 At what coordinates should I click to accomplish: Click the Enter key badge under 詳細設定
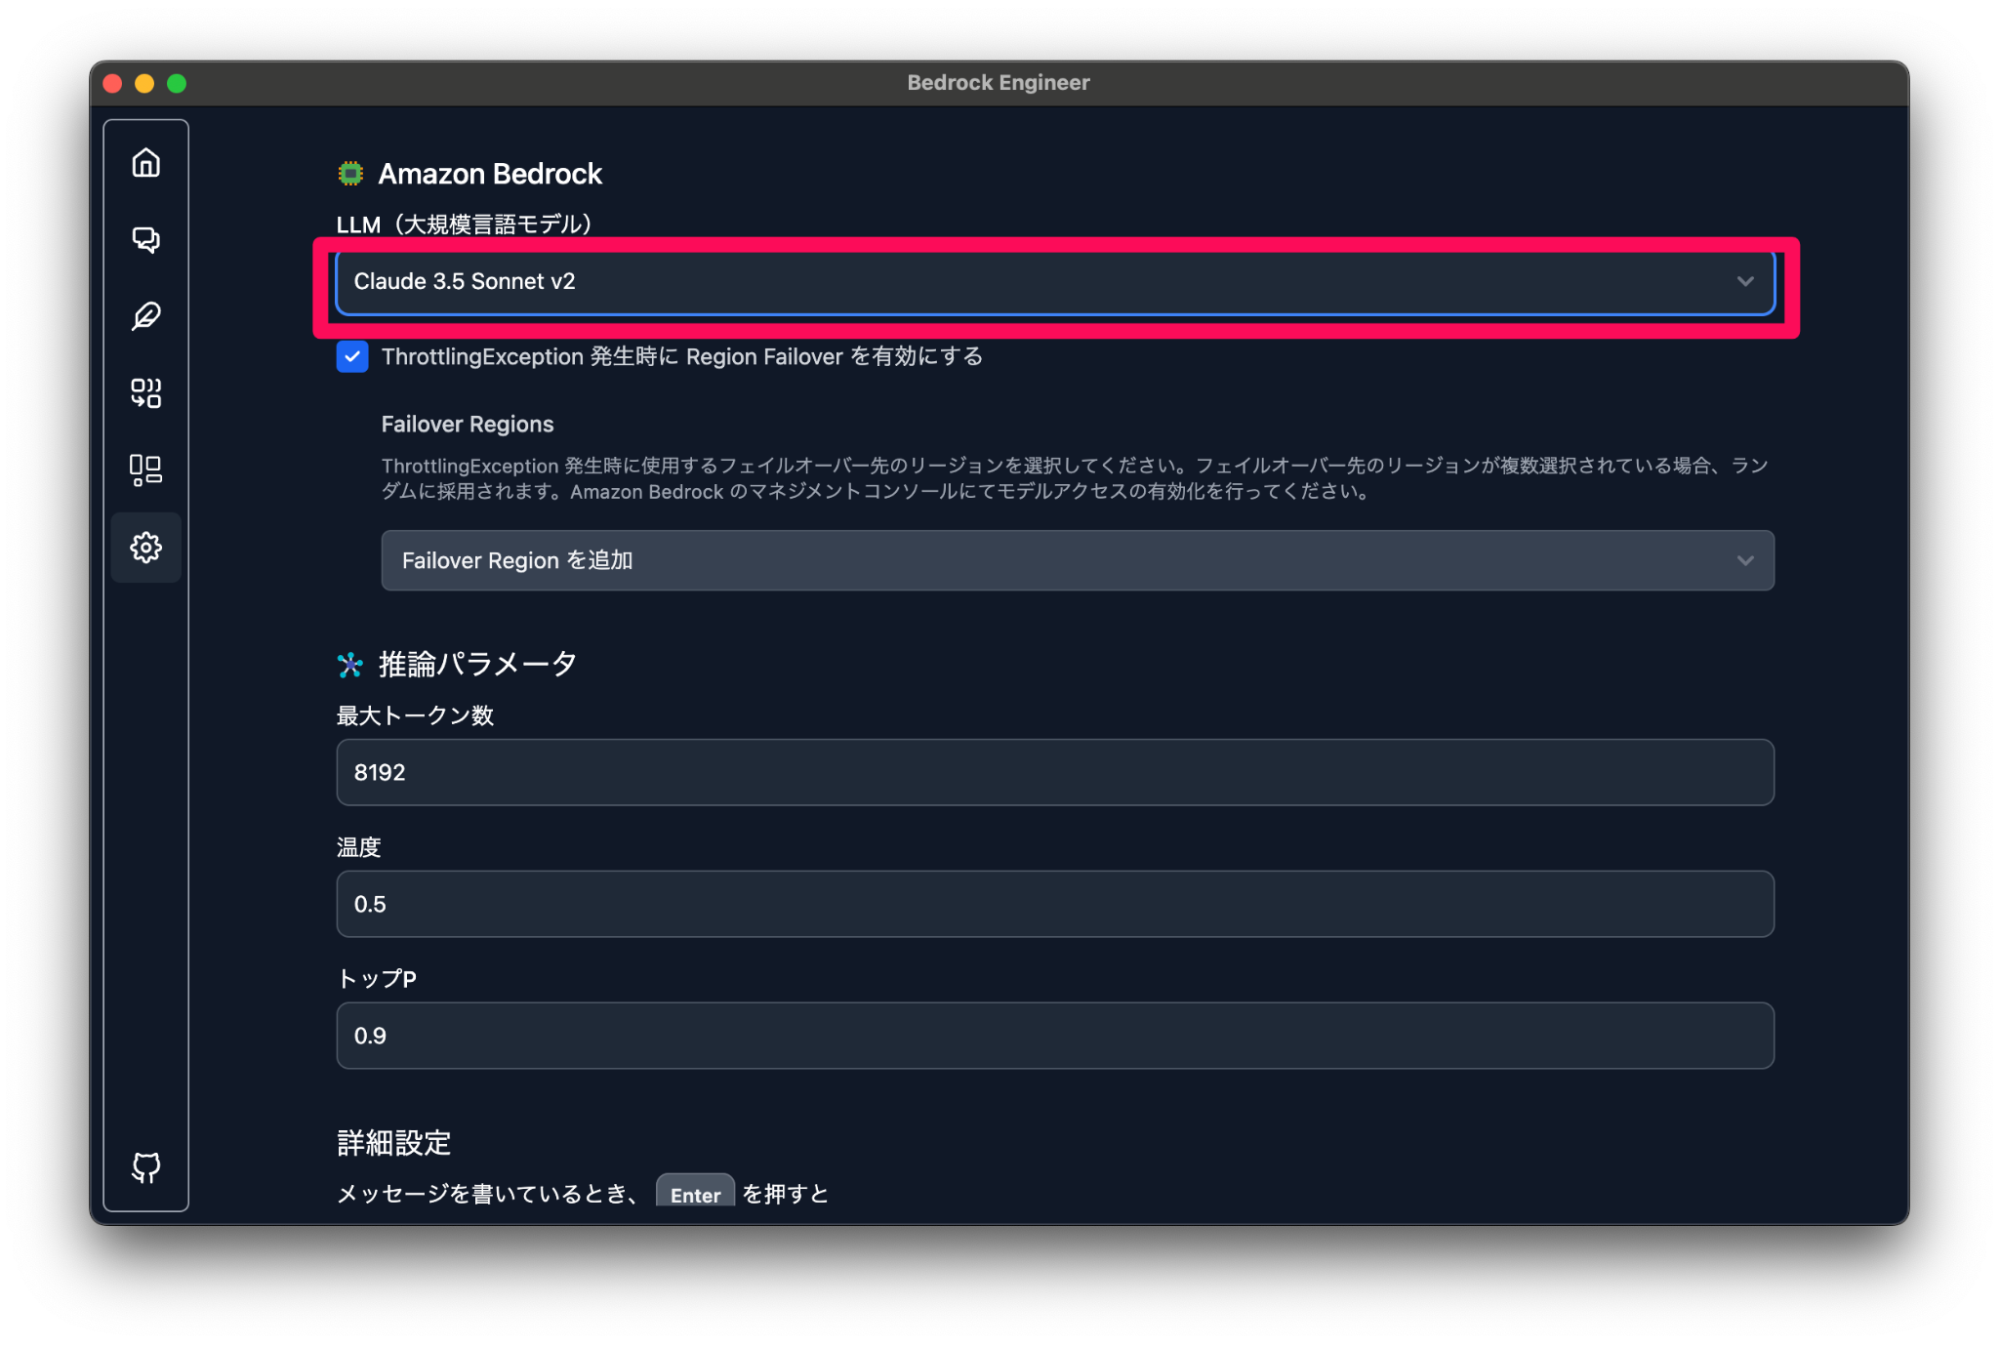pyautogui.click(x=695, y=1194)
